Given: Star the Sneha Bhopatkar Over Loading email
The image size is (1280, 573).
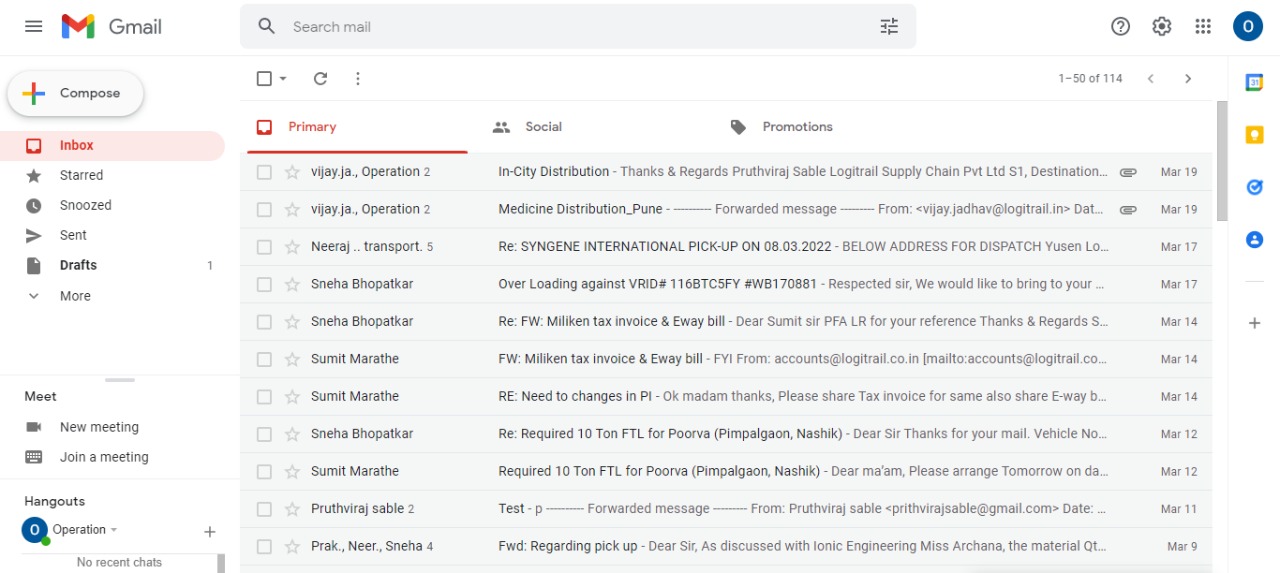Looking at the screenshot, I should [x=292, y=284].
